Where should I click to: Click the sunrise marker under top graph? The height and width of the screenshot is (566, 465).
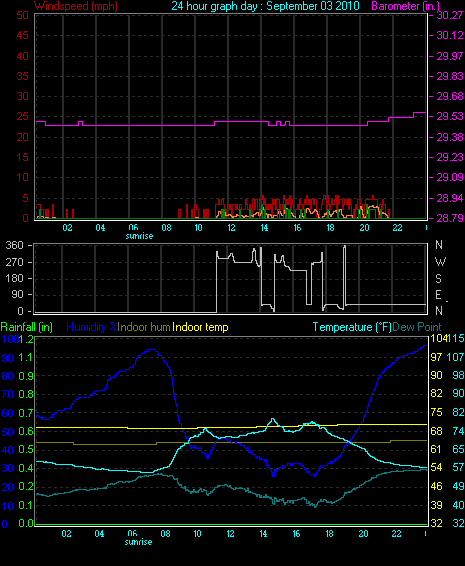139,236
